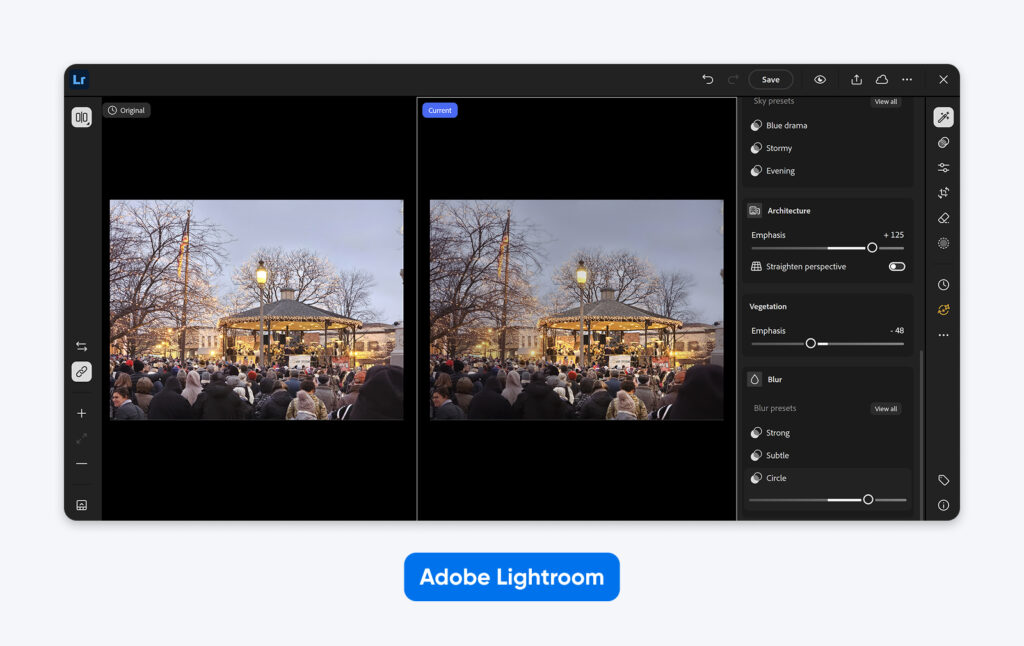Enable the Straighten perspective switch
This screenshot has height=646, width=1024.
click(x=897, y=266)
